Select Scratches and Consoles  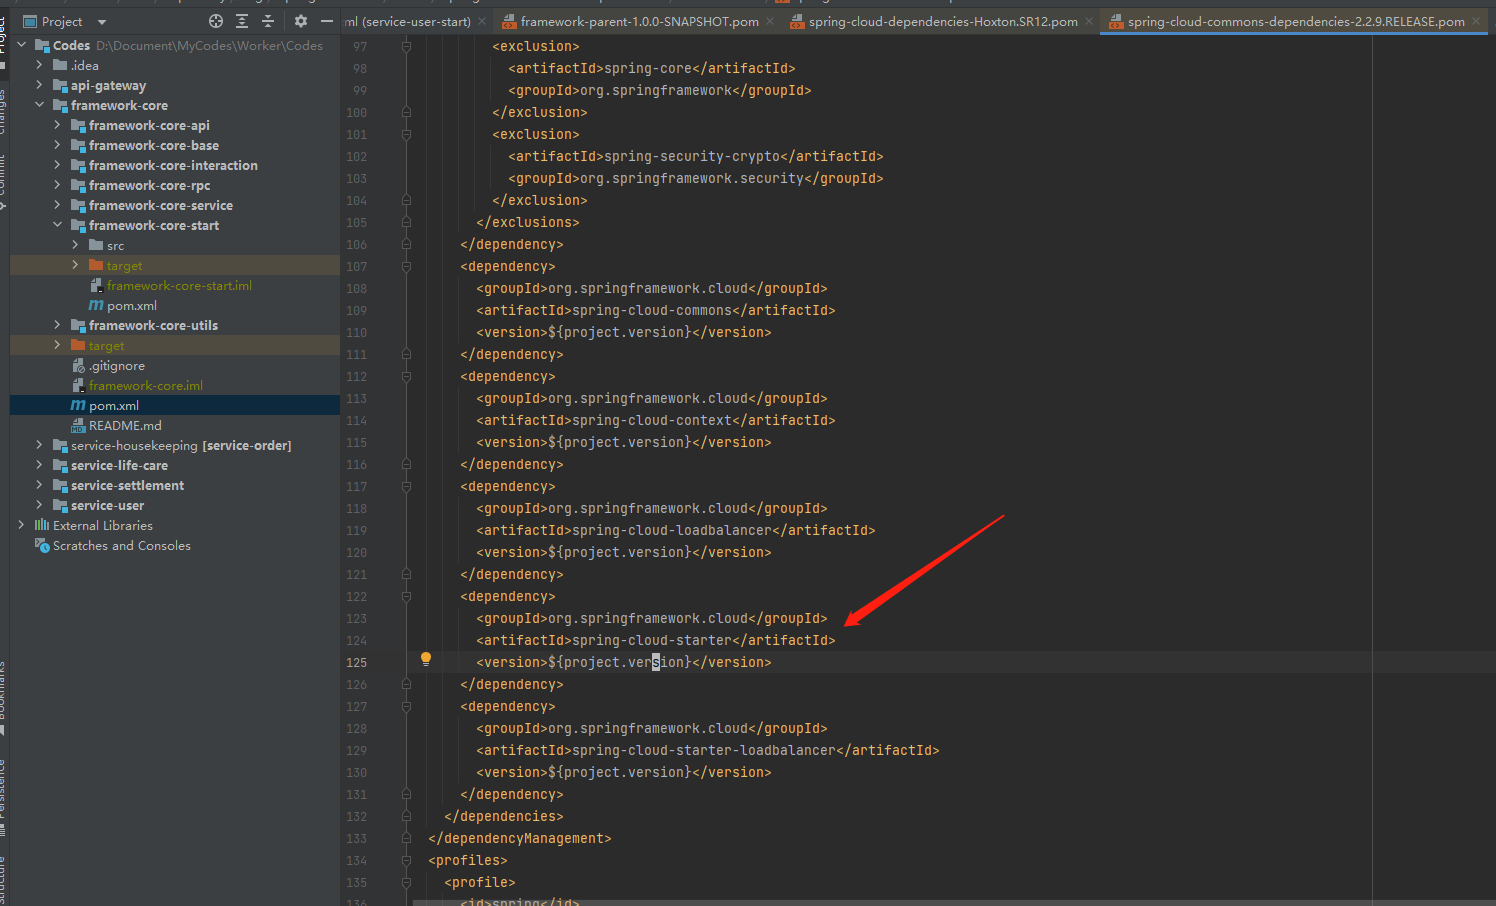(x=121, y=546)
